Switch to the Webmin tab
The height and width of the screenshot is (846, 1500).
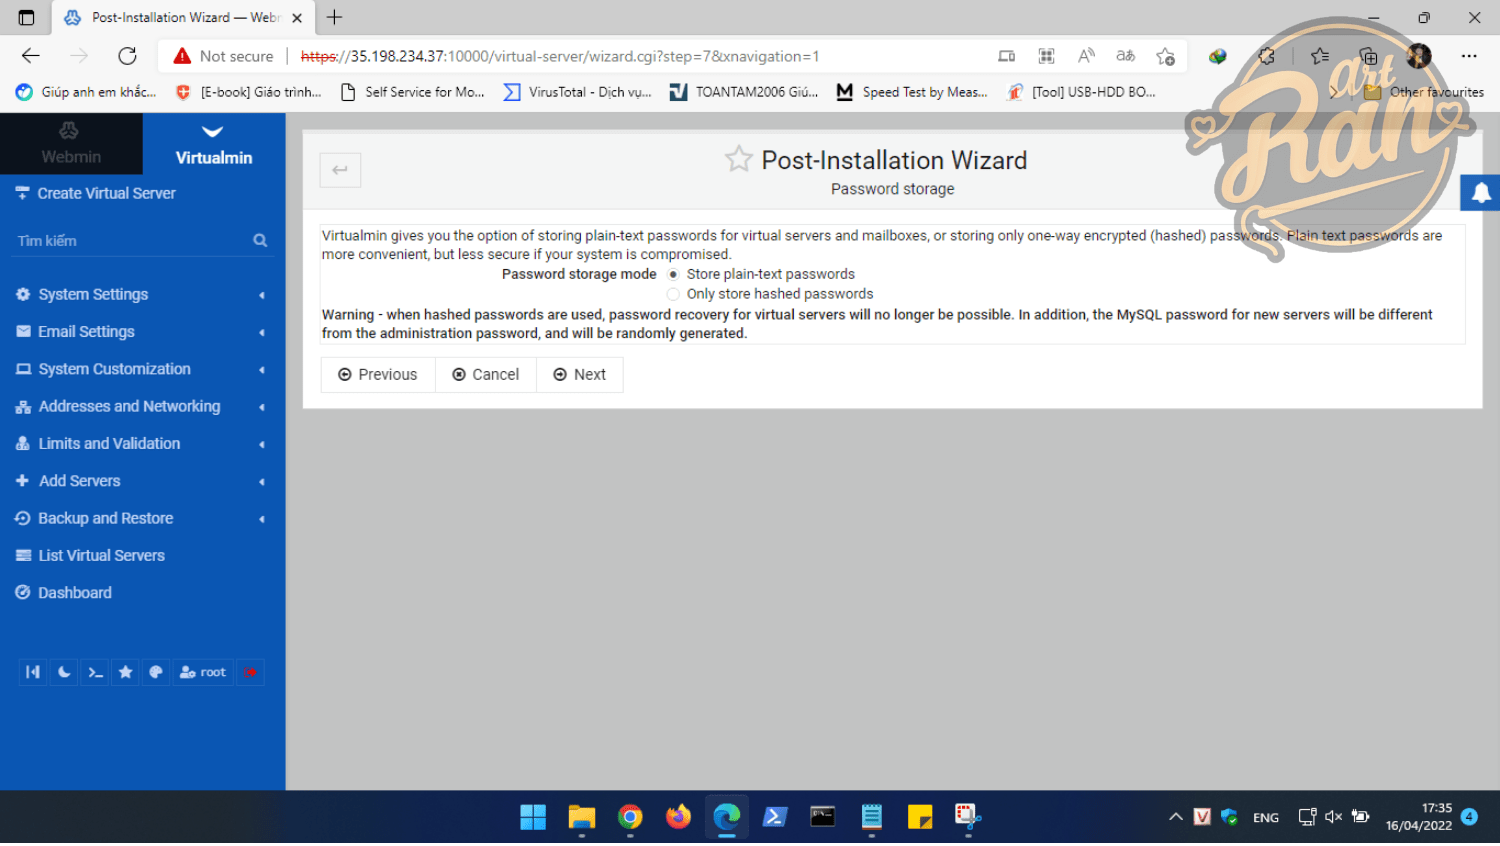coord(71,144)
